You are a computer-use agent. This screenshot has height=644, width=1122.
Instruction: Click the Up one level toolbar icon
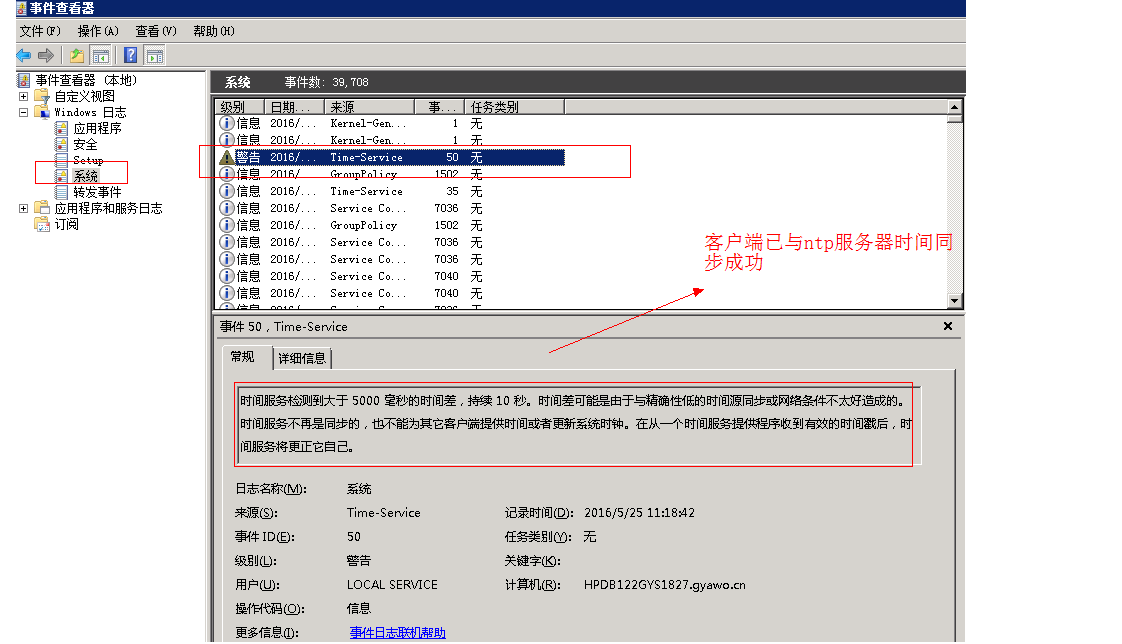pyautogui.click(x=77, y=55)
